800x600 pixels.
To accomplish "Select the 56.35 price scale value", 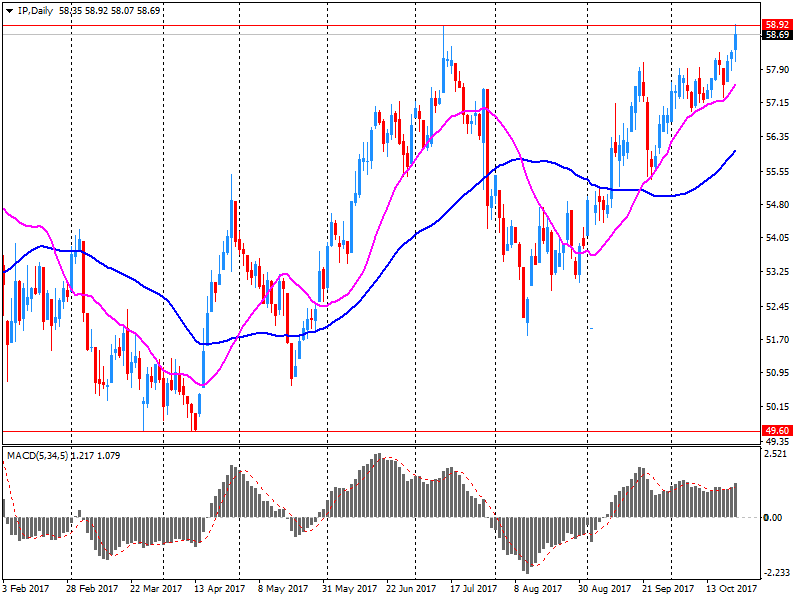I will (x=778, y=137).
